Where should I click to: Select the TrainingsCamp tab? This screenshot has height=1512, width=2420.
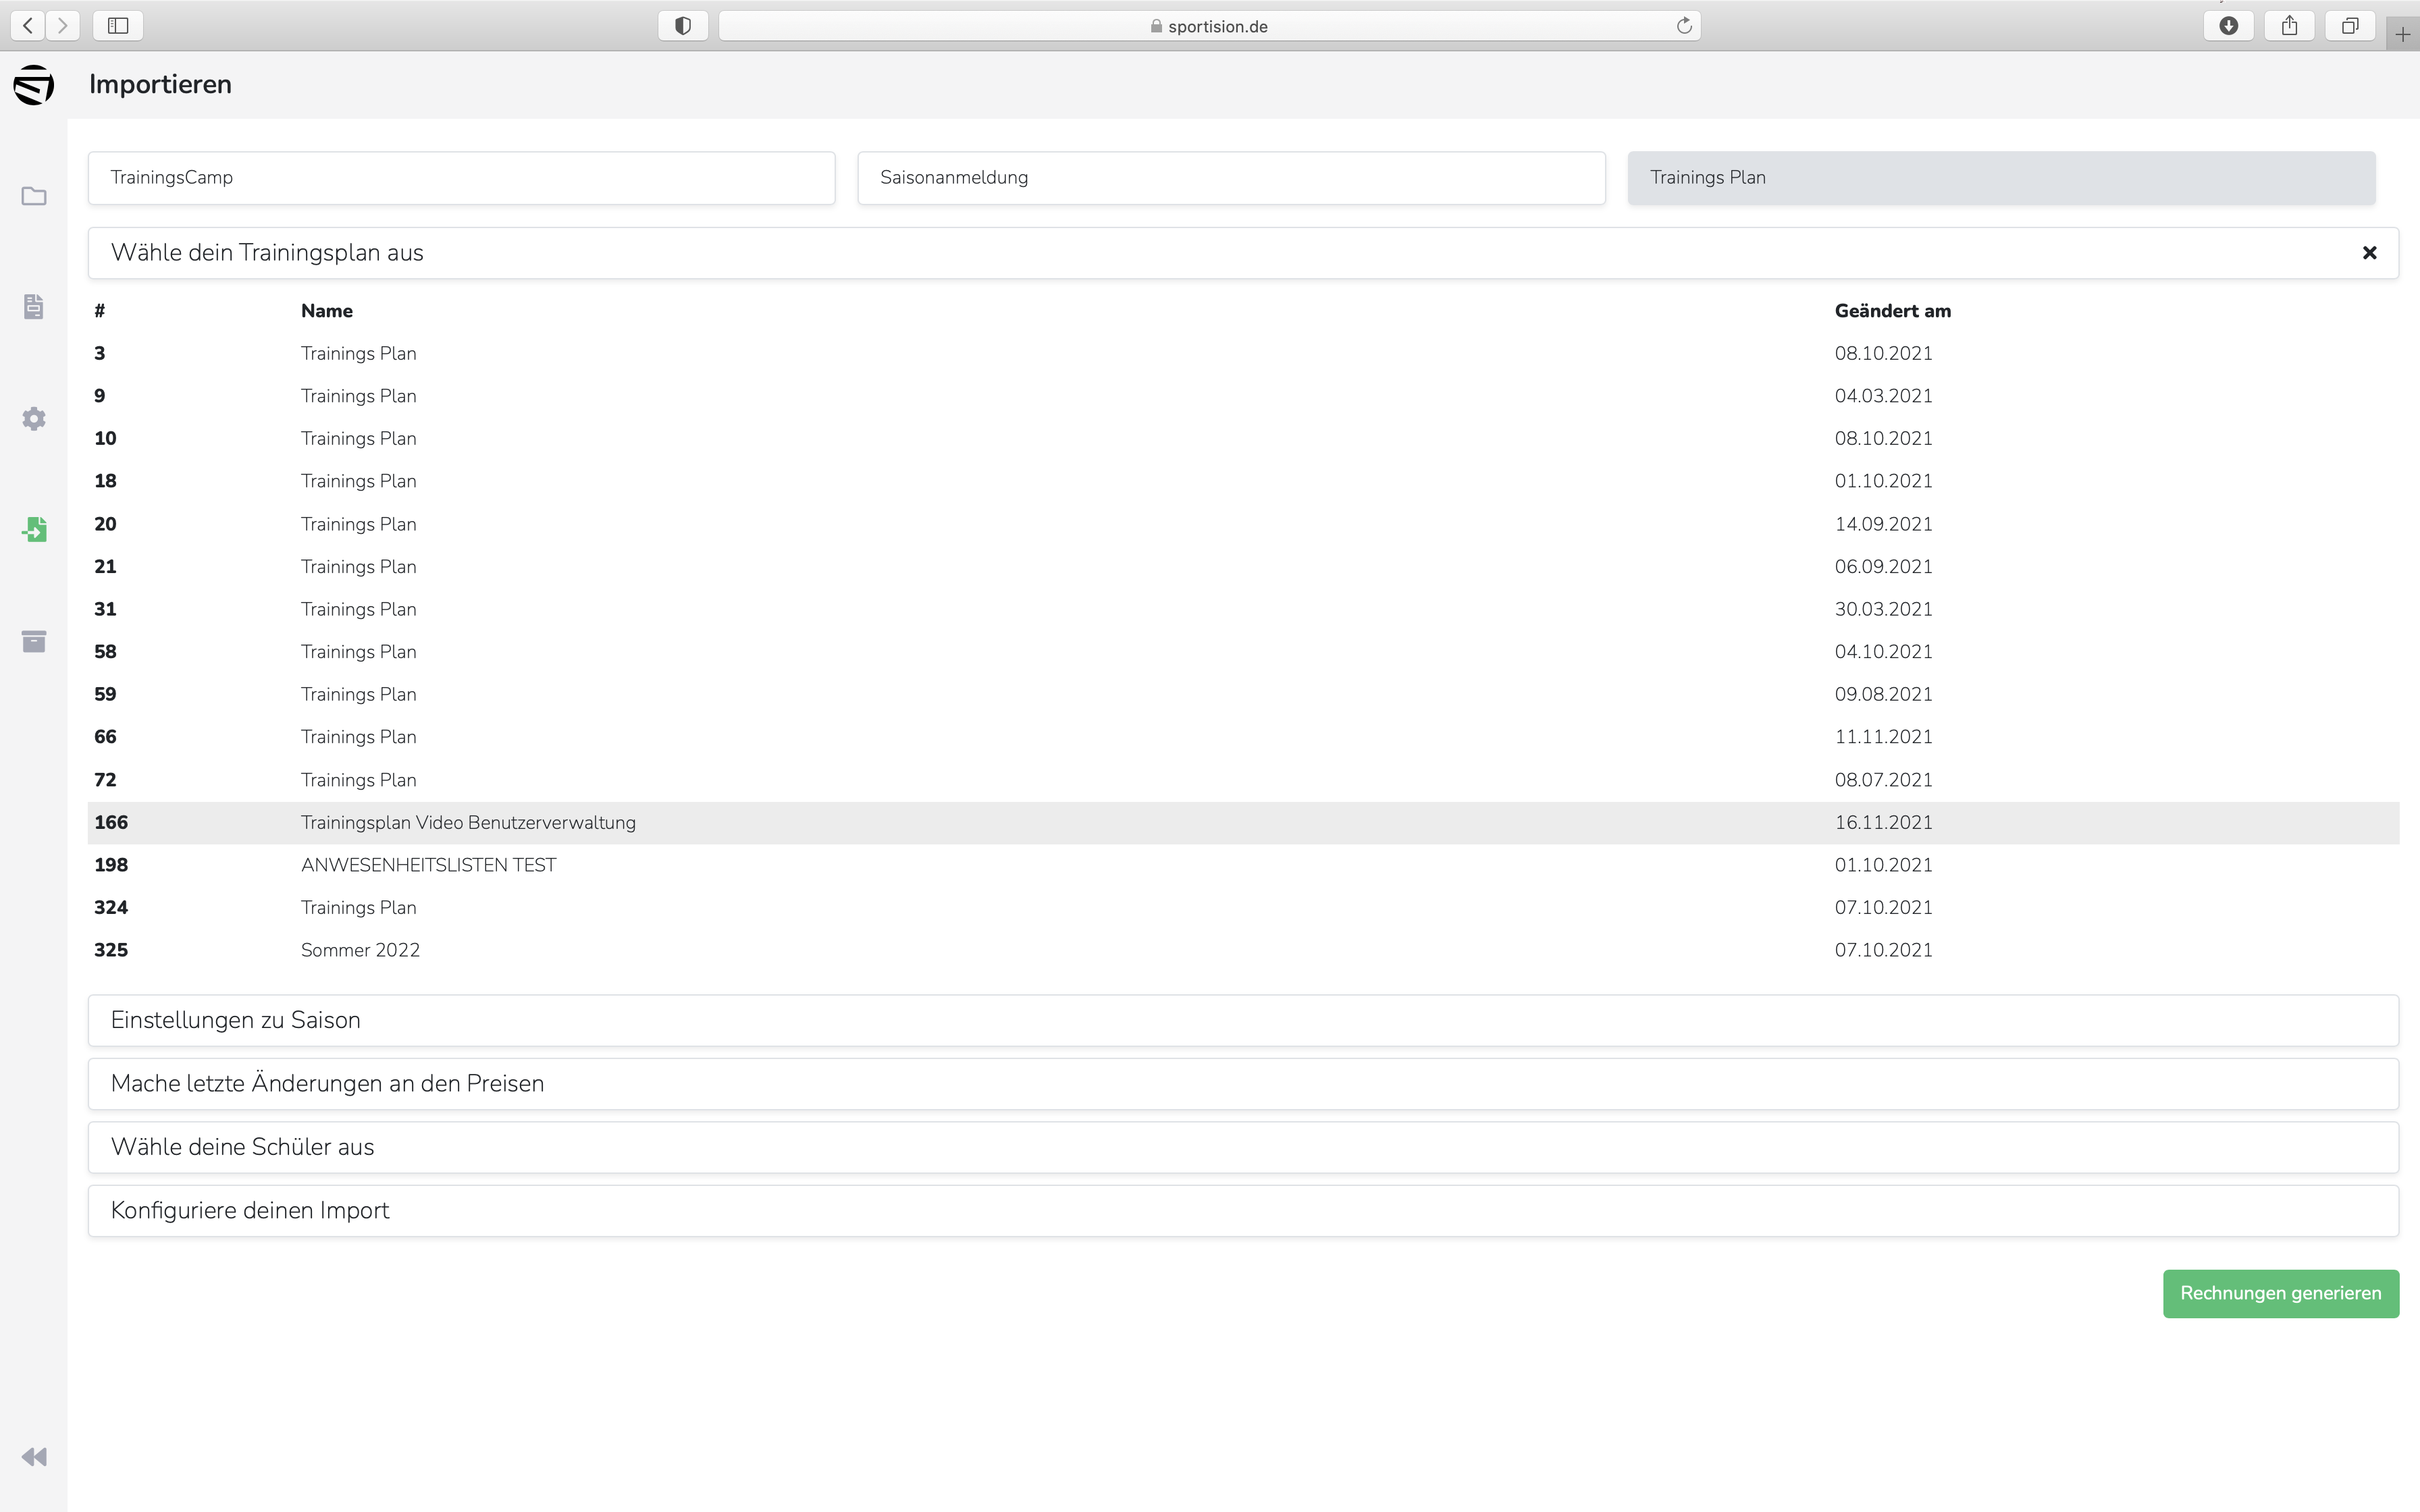pyautogui.click(x=461, y=178)
